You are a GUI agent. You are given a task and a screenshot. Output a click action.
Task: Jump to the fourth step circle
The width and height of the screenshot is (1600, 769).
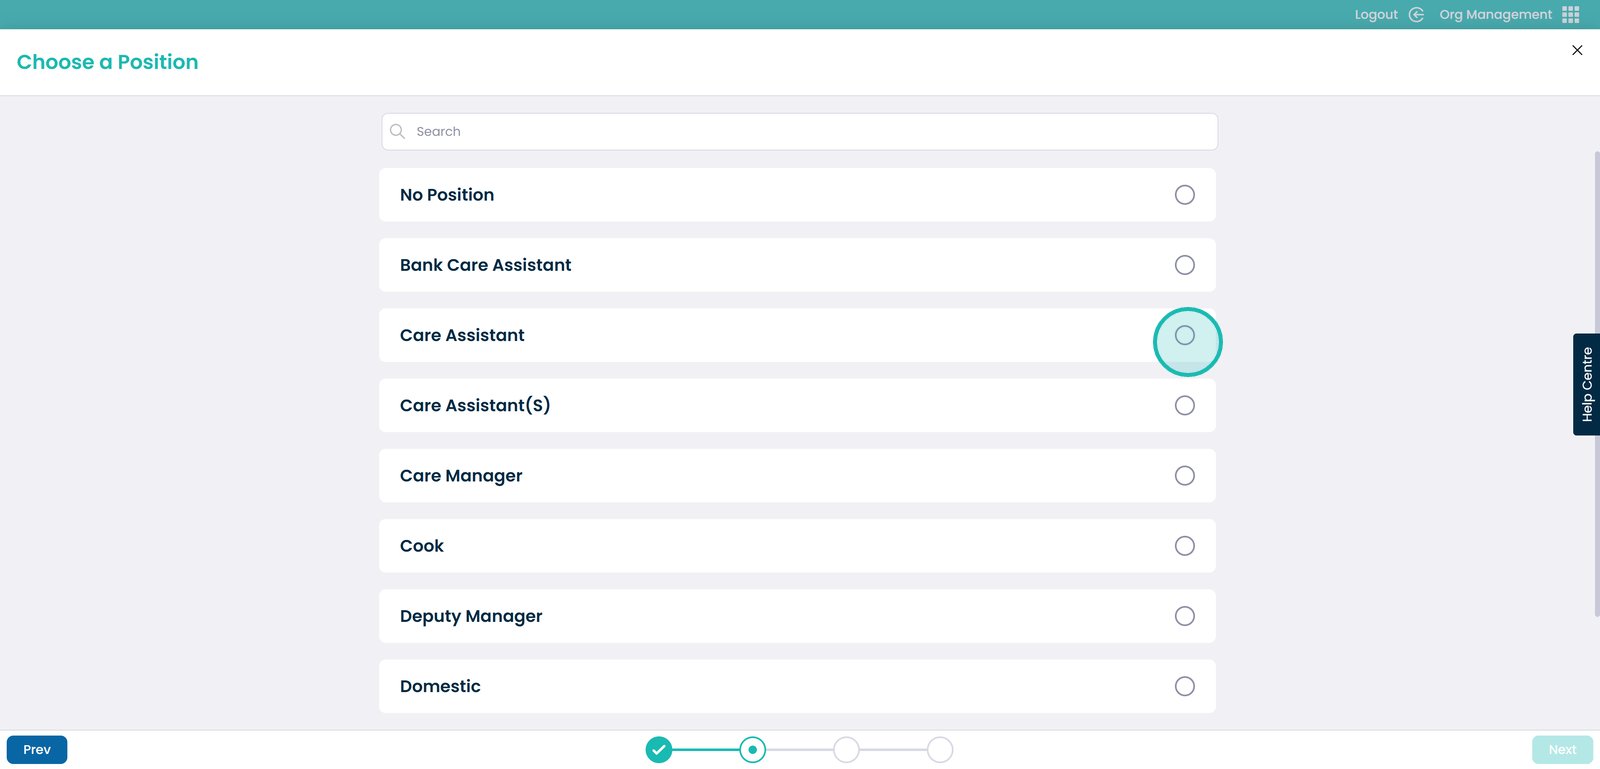940,749
